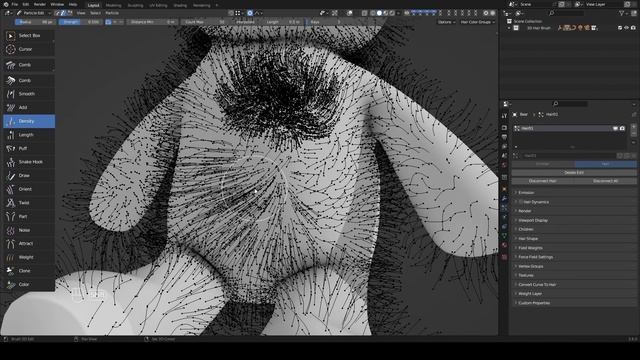Open the Hair Color Groups dropdown

[x=477, y=22]
